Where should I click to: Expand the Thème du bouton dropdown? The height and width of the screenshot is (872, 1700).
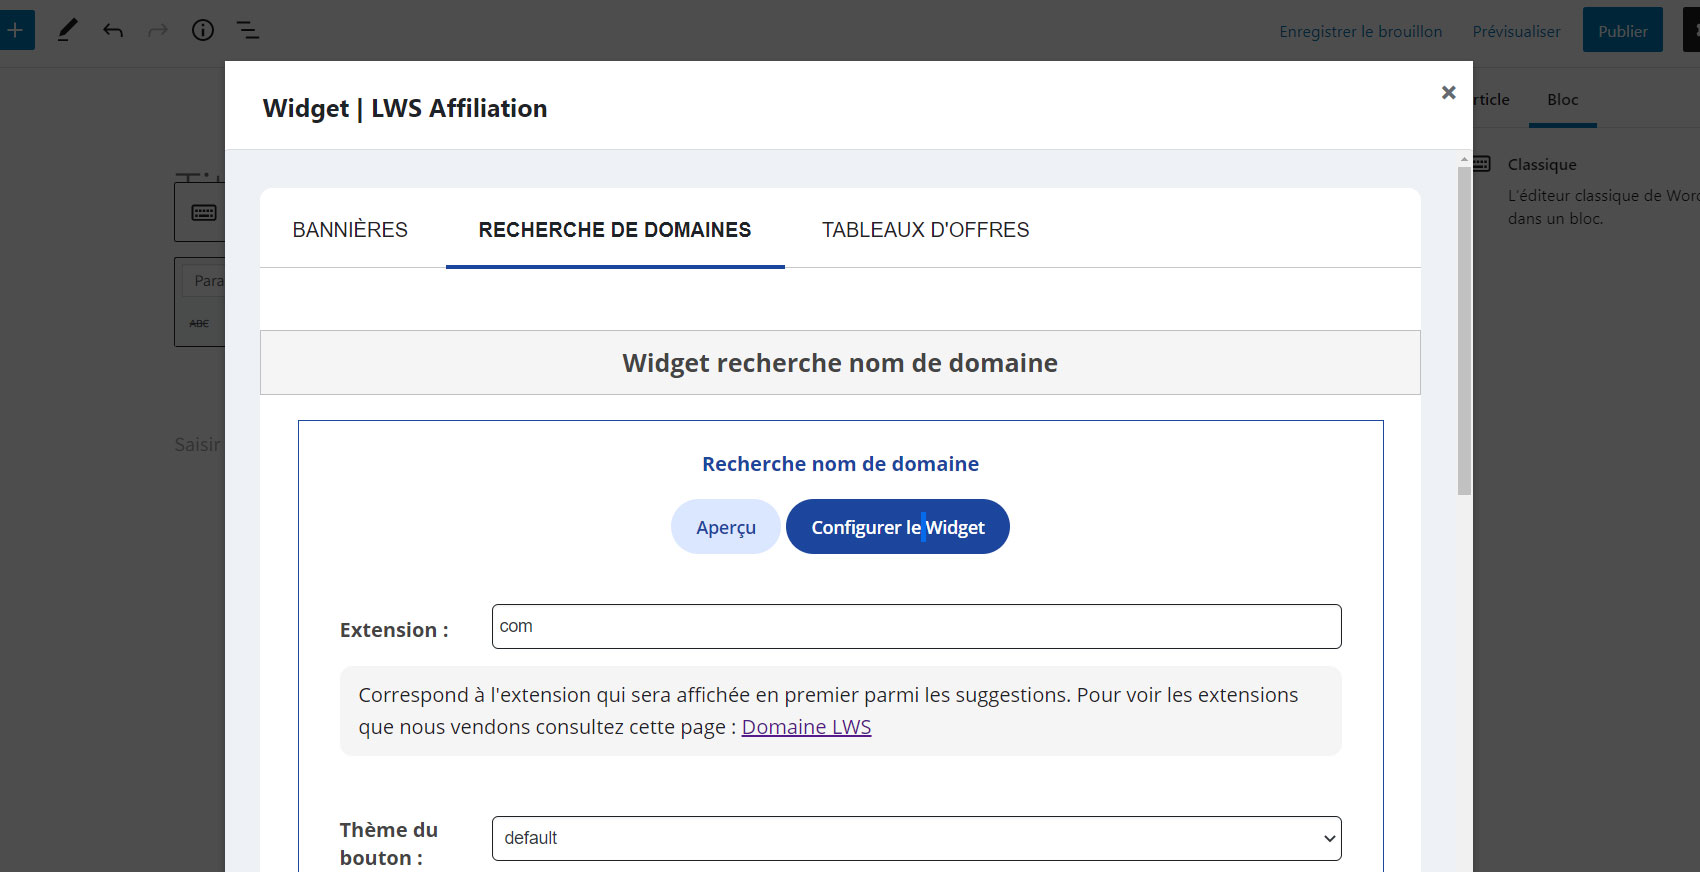click(916, 838)
